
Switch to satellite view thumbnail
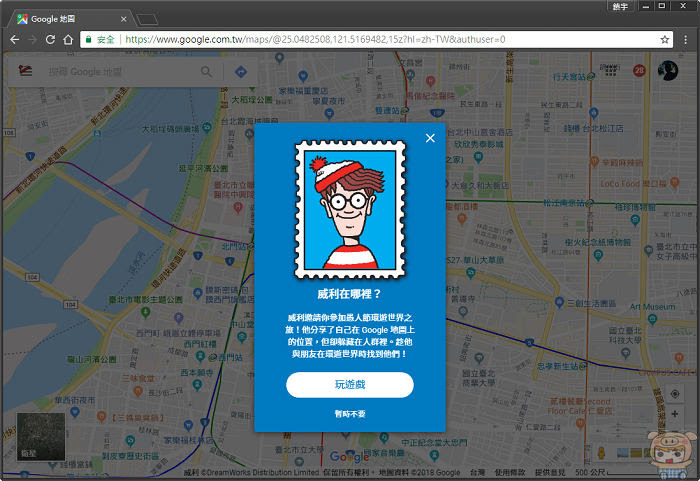pos(41,437)
